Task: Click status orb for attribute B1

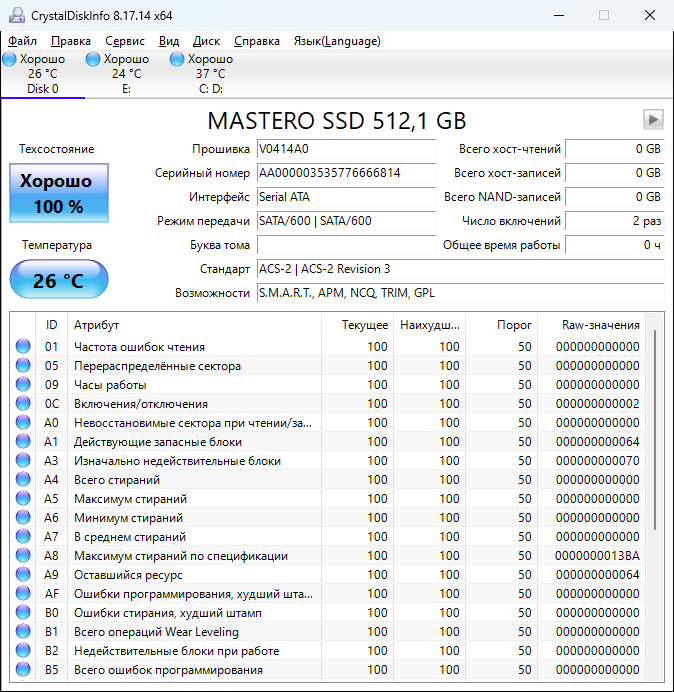Action: [x=23, y=631]
